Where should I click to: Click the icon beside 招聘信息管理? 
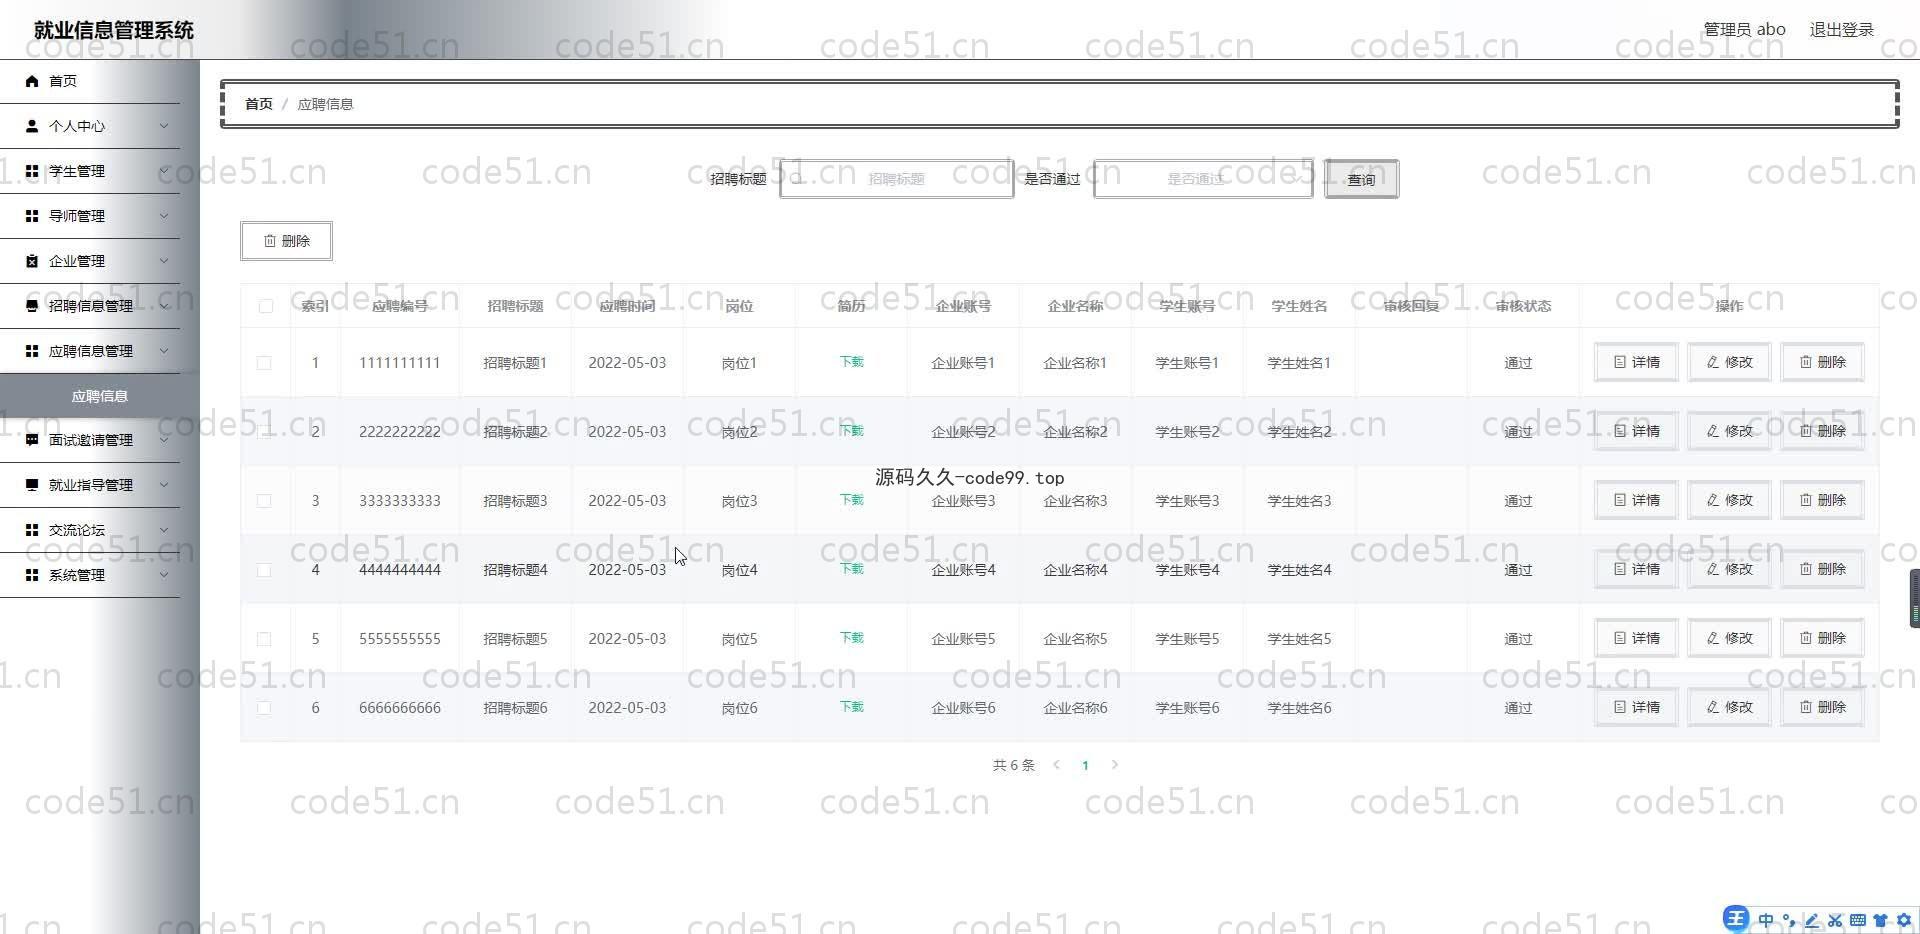point(32,306)
